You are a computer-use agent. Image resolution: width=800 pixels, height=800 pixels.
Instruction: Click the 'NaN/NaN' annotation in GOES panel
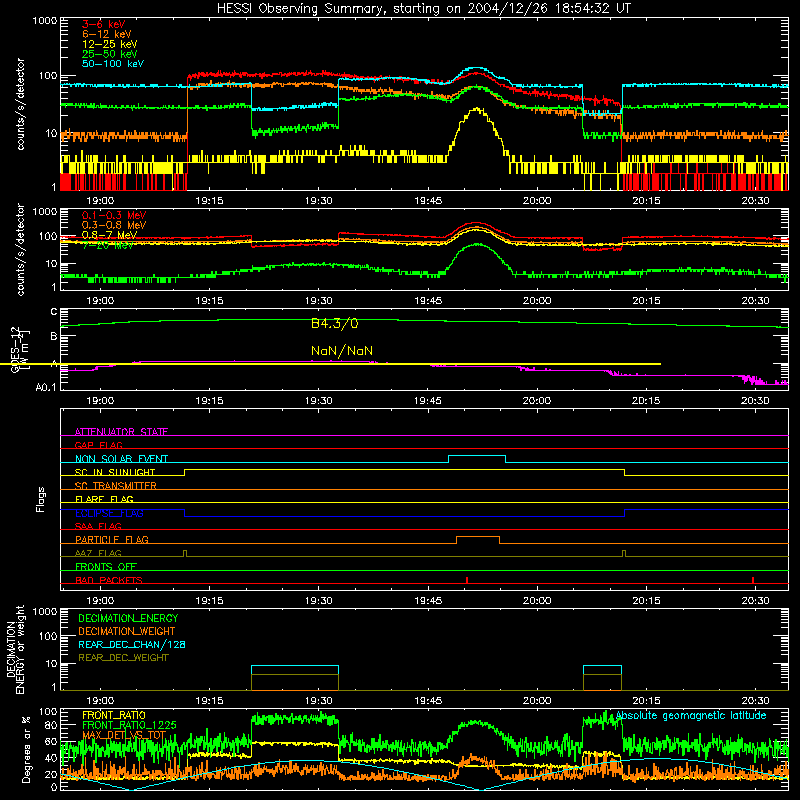(x=342, y=351)
